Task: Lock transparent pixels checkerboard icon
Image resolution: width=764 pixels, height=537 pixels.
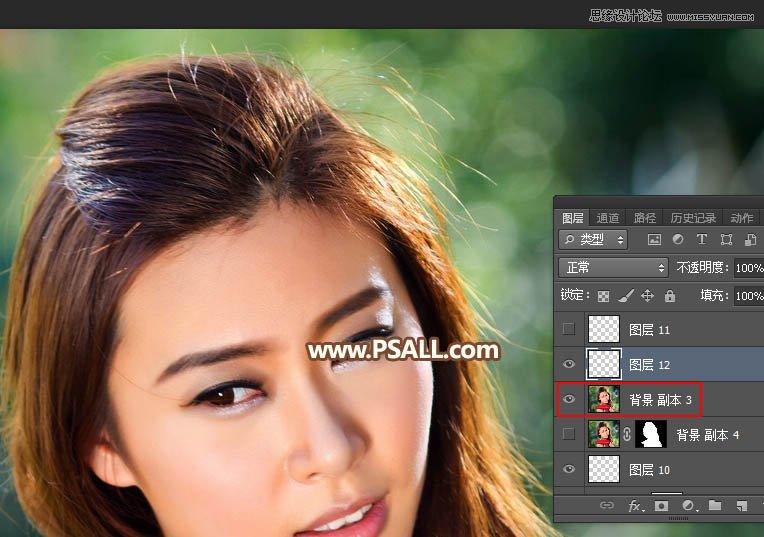Action: click(603, 296)
